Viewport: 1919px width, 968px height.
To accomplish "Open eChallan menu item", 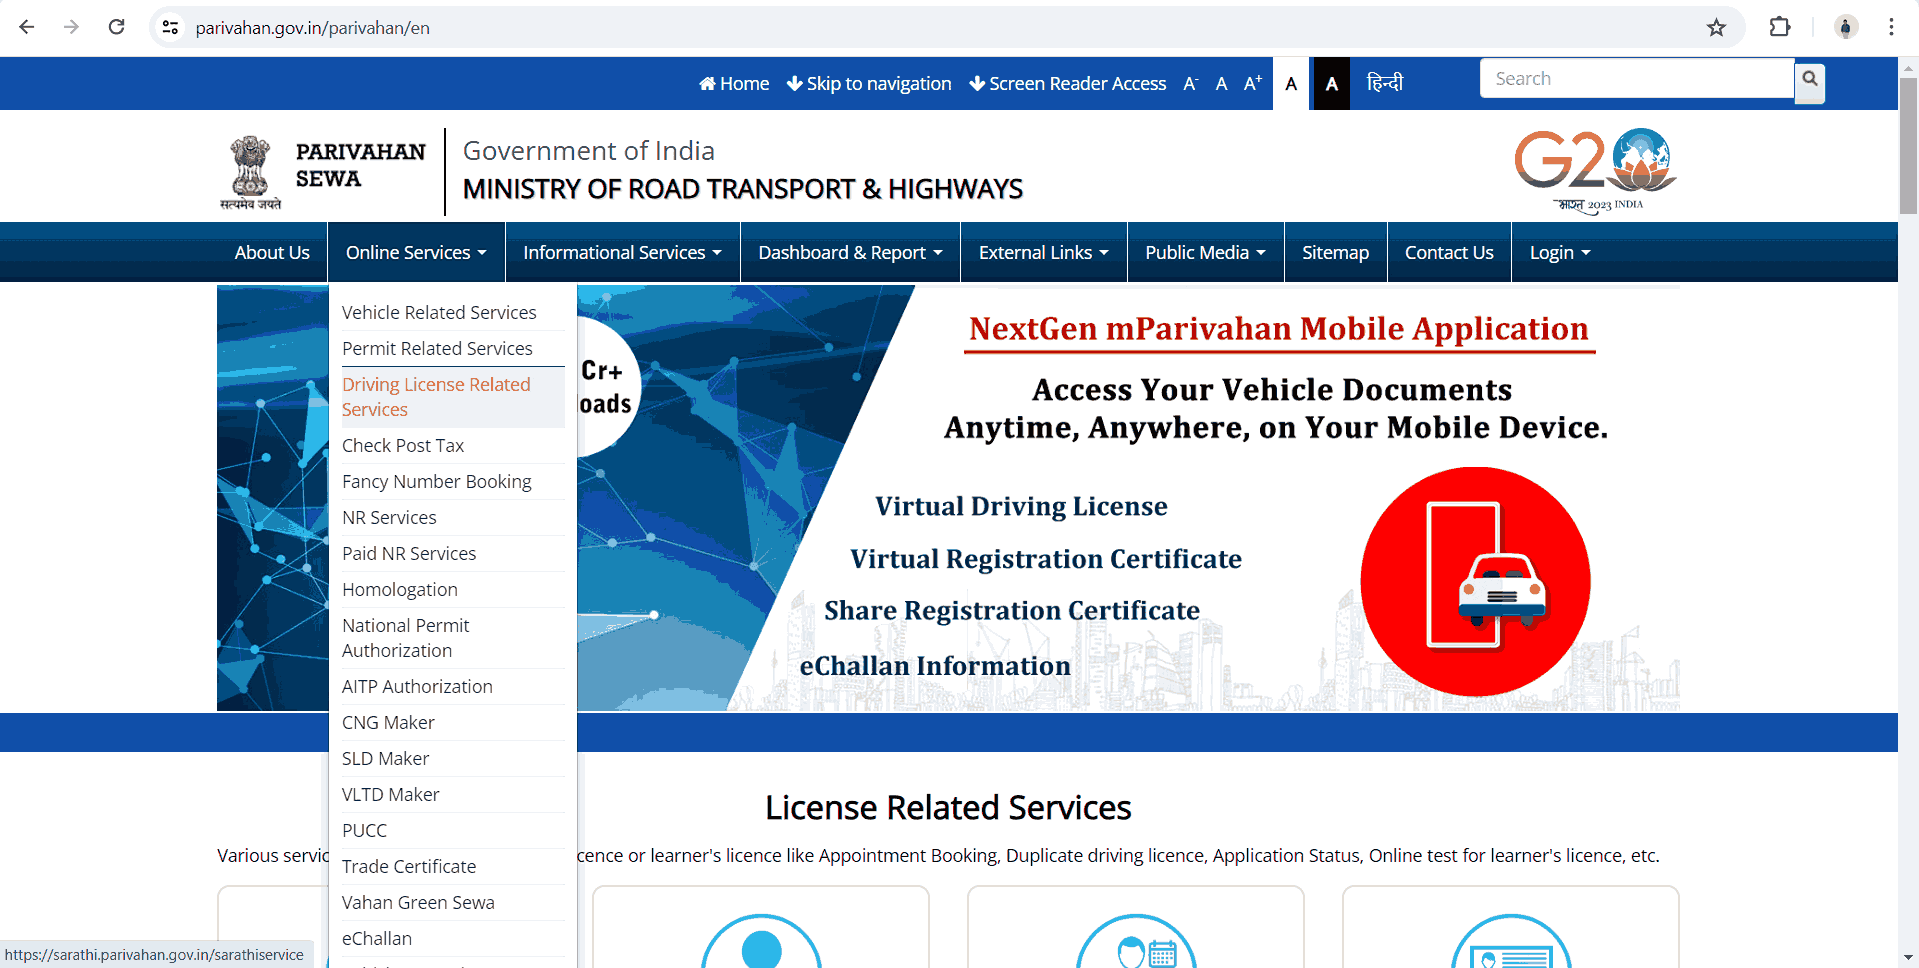I will (452, 938).
